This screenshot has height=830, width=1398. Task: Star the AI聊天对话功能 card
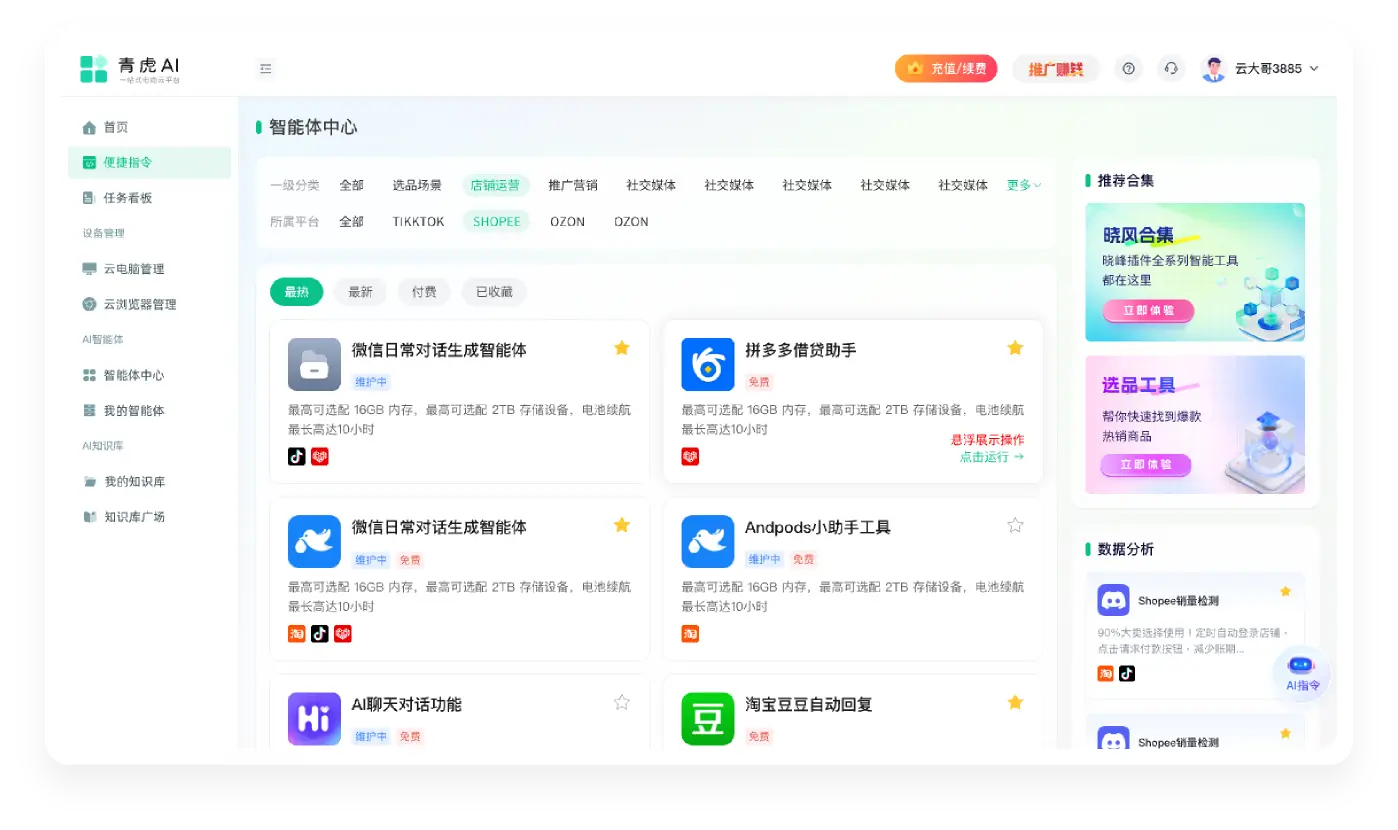[621, 702]
